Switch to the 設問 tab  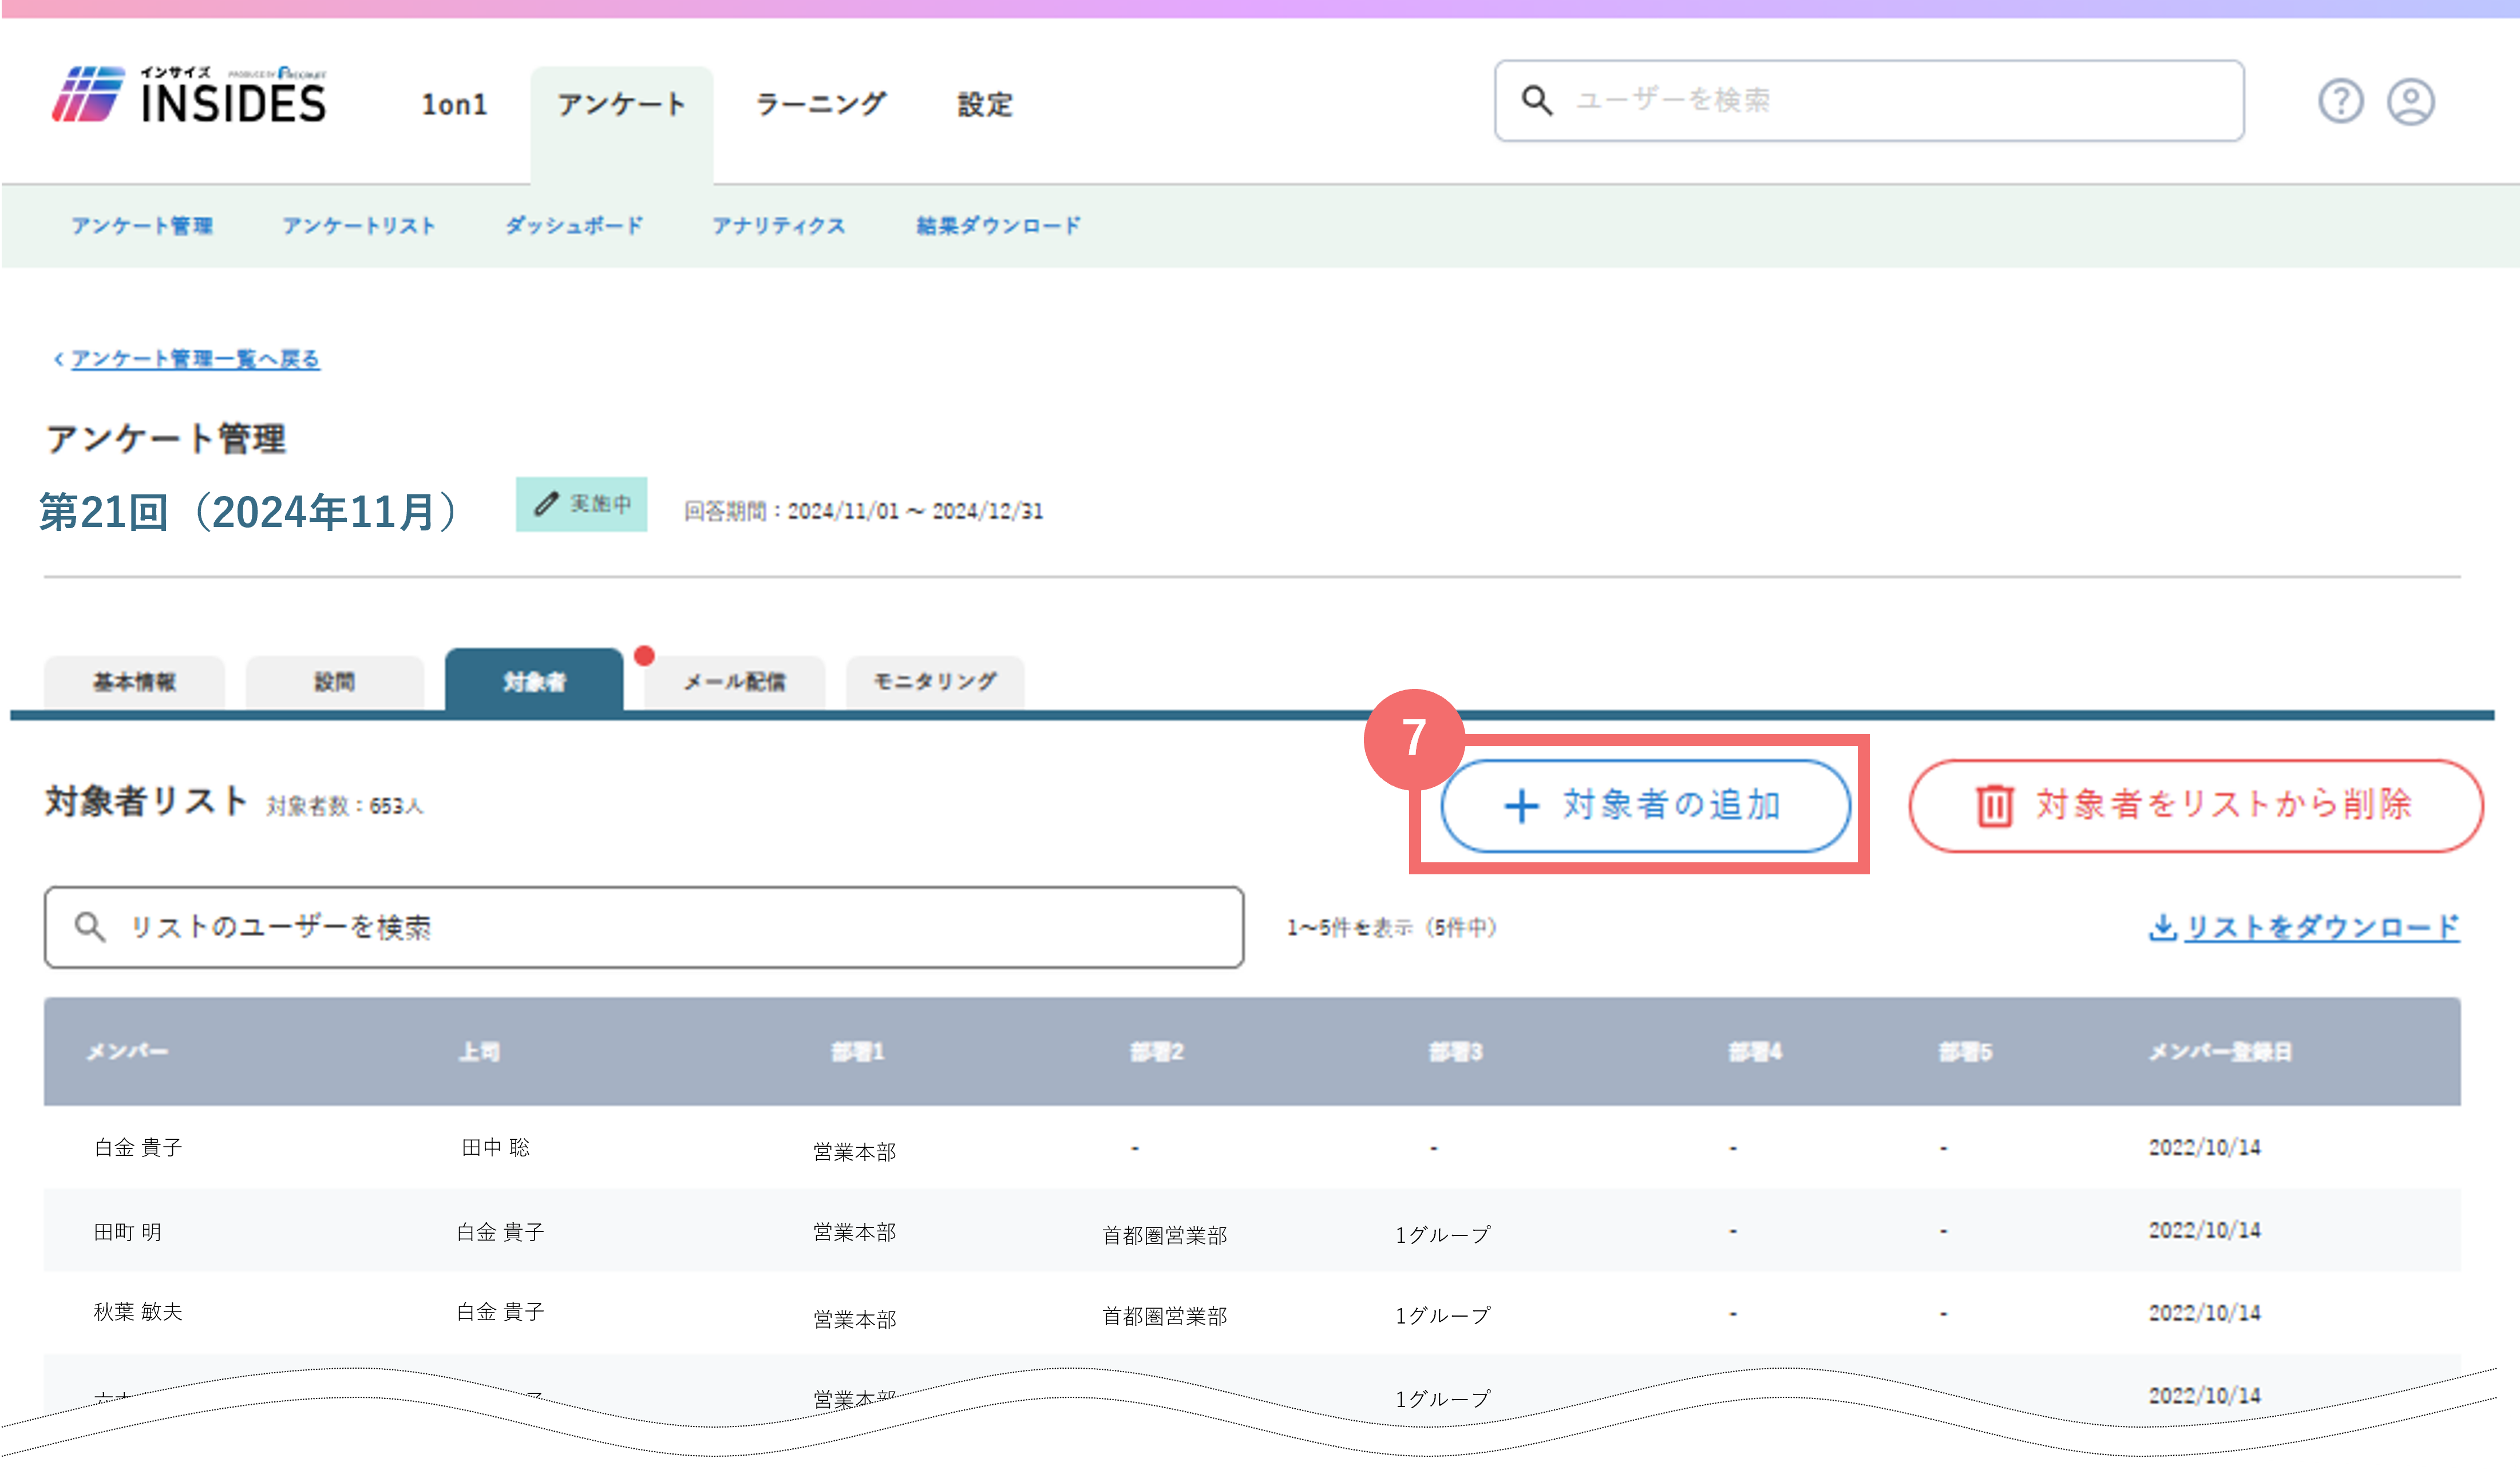coord(335,683)
